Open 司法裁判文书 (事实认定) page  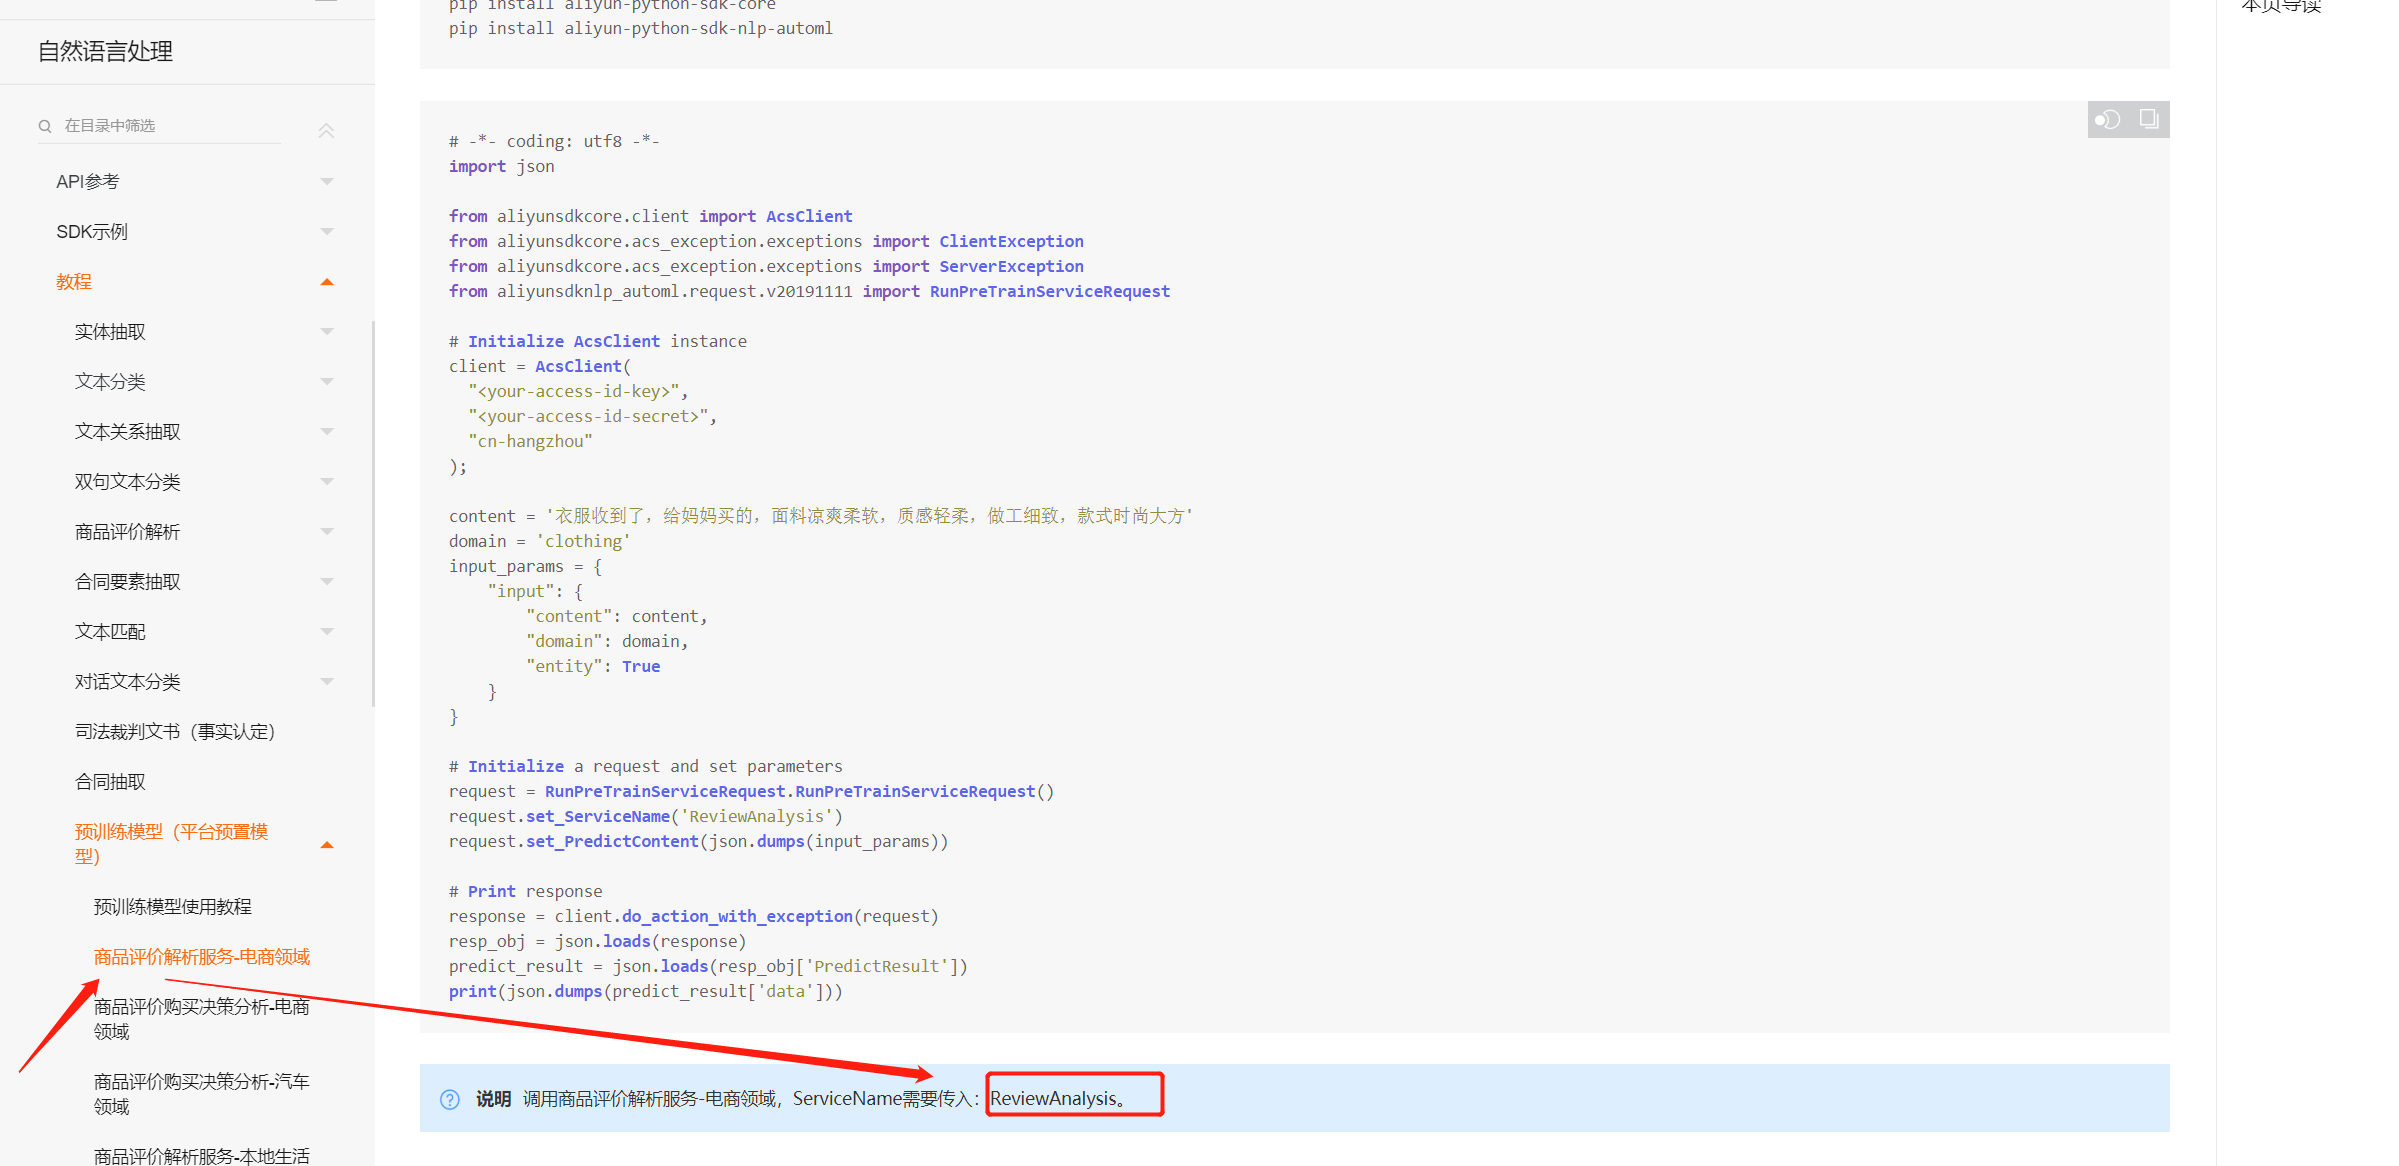[174, 732]
